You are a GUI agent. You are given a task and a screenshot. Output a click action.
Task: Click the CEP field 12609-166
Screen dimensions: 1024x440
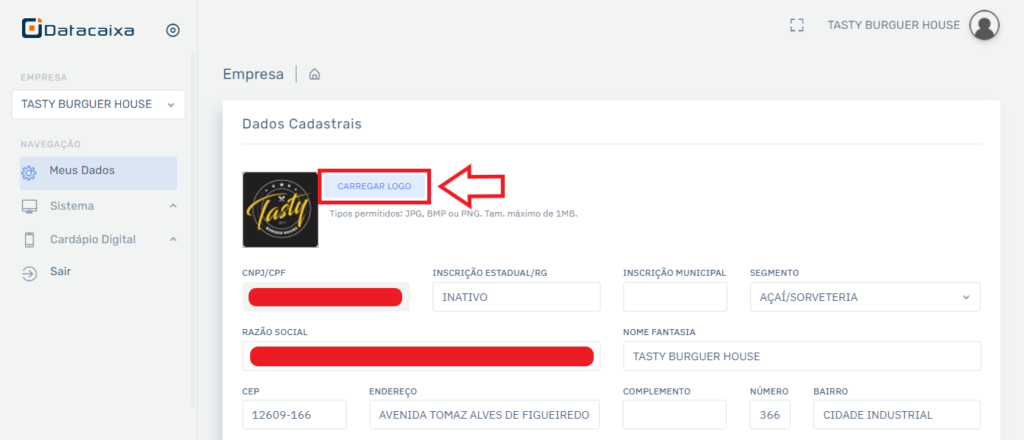(294, 415)
